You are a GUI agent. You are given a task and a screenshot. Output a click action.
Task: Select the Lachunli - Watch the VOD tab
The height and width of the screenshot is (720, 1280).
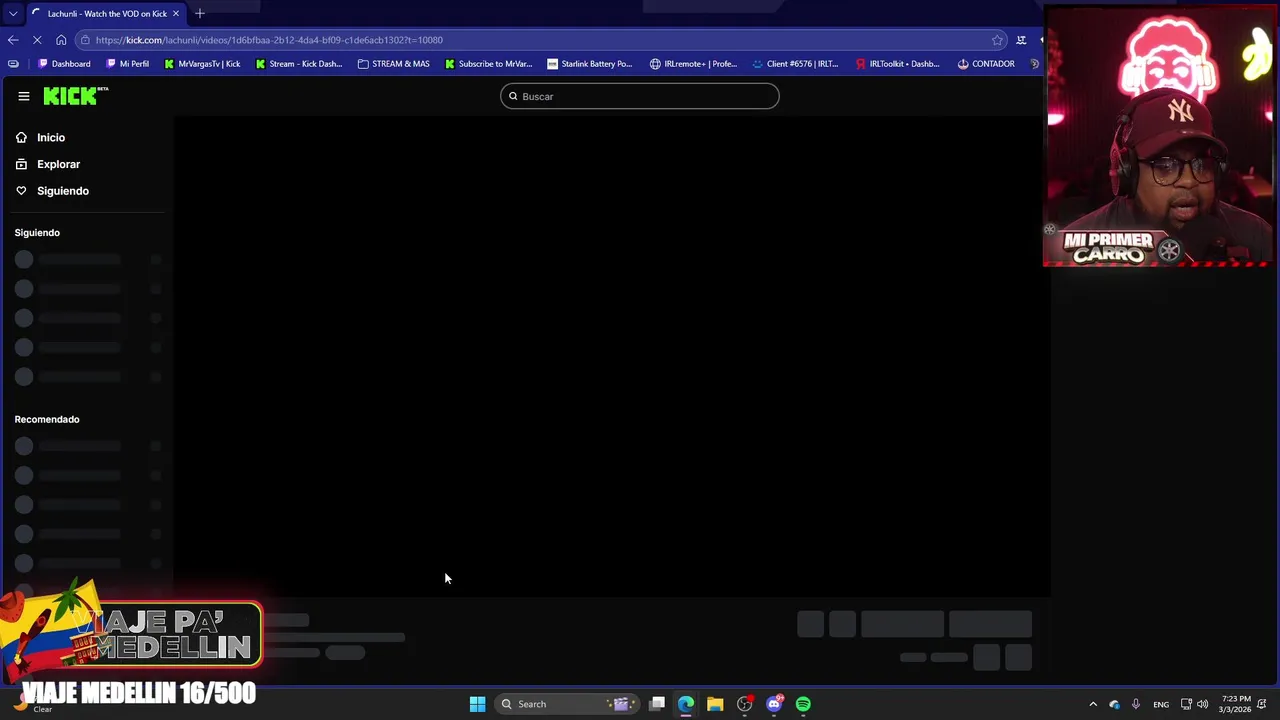click(x=105, y=13)
